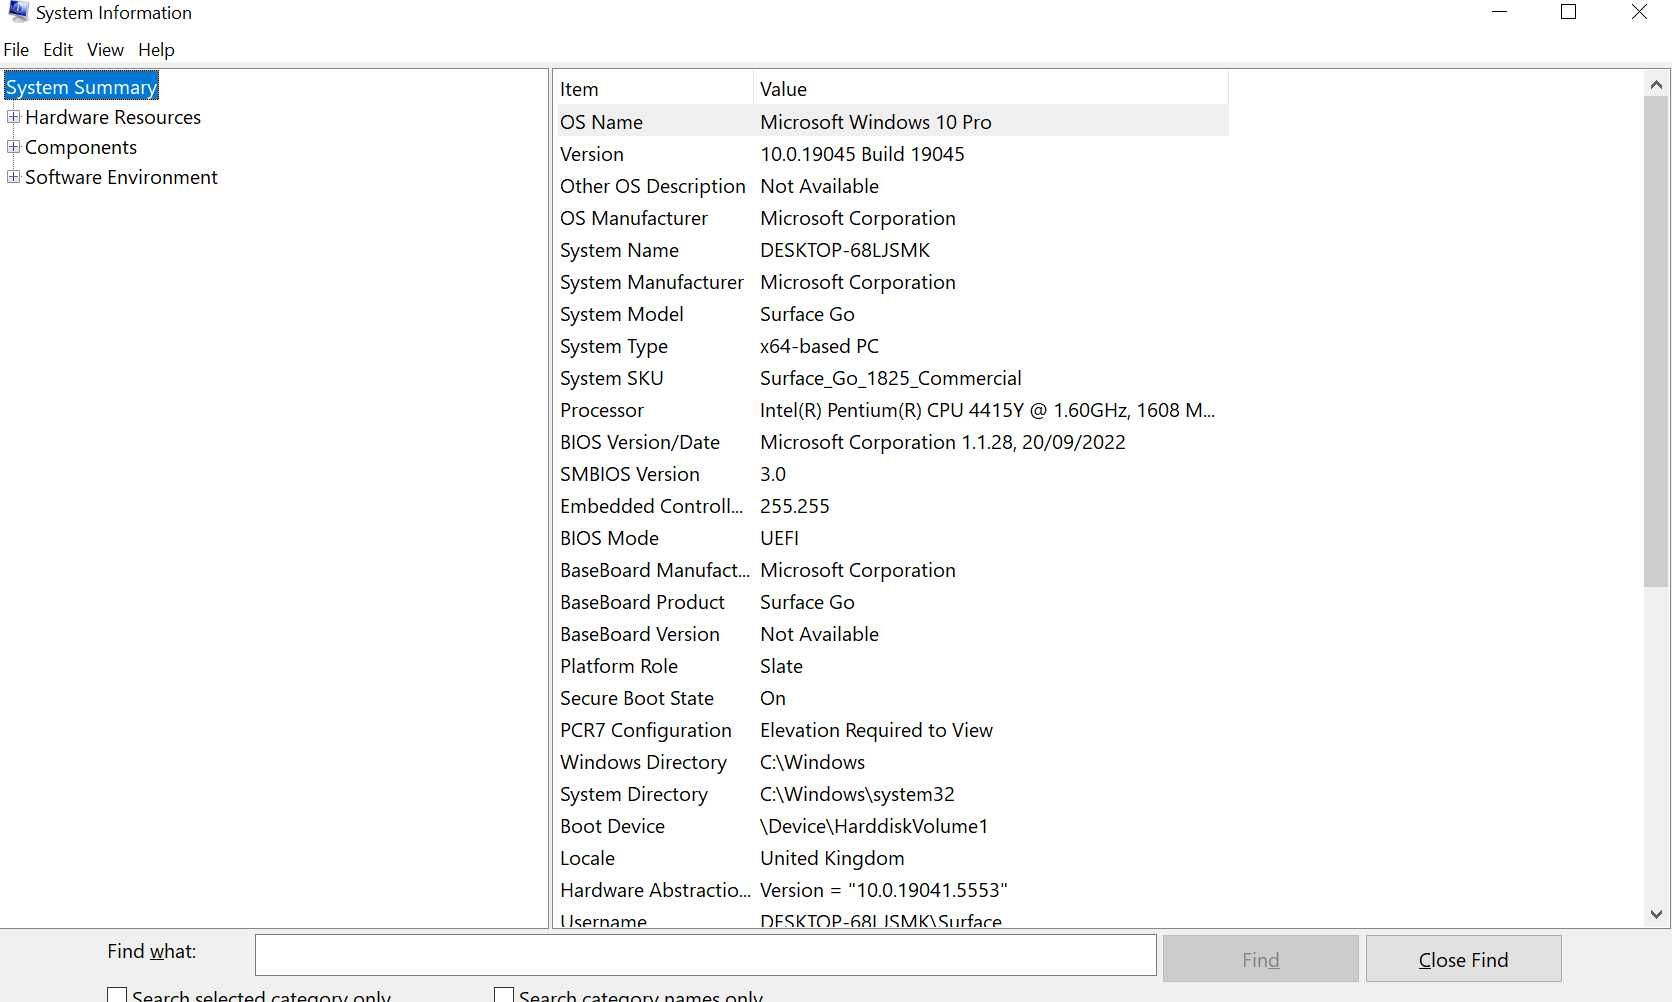Select the System Name row

pos(891,250)
